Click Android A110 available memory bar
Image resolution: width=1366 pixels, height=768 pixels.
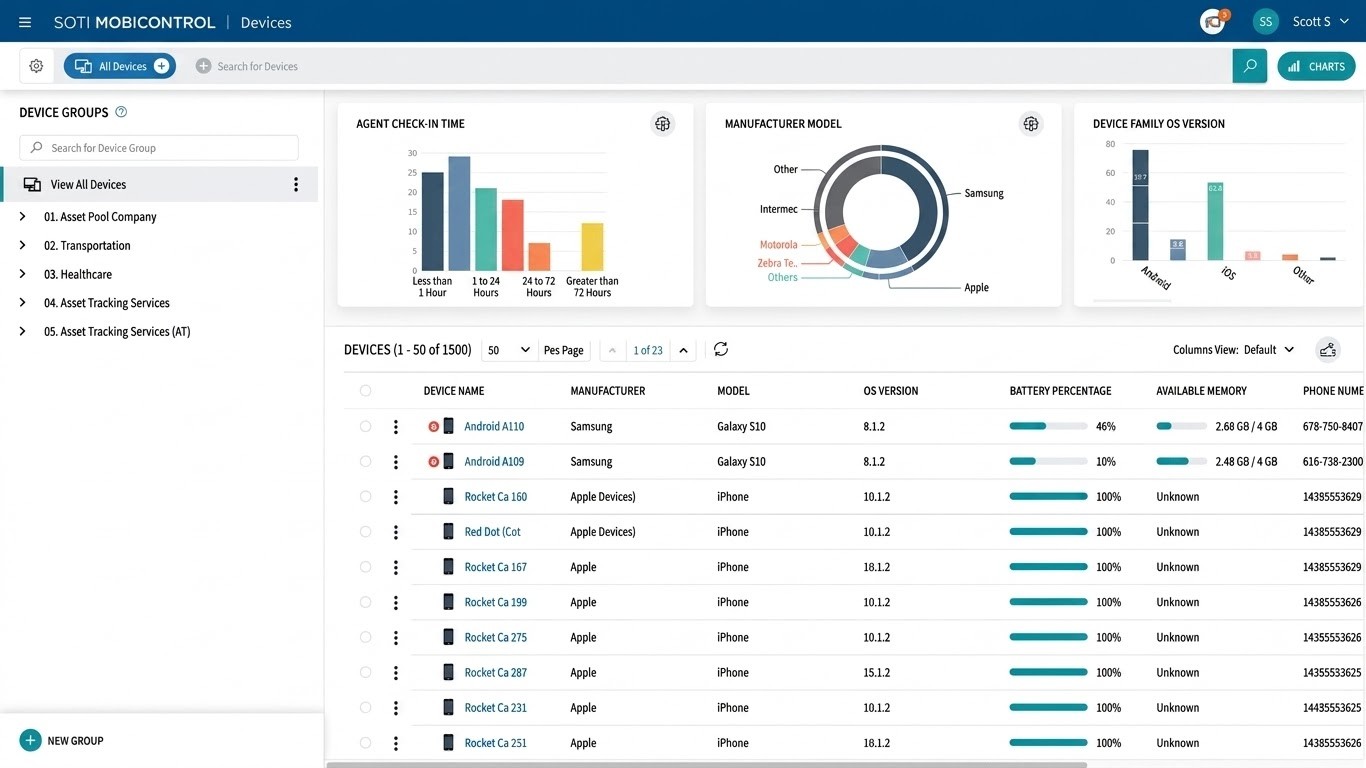click(x=1181, y=427)
